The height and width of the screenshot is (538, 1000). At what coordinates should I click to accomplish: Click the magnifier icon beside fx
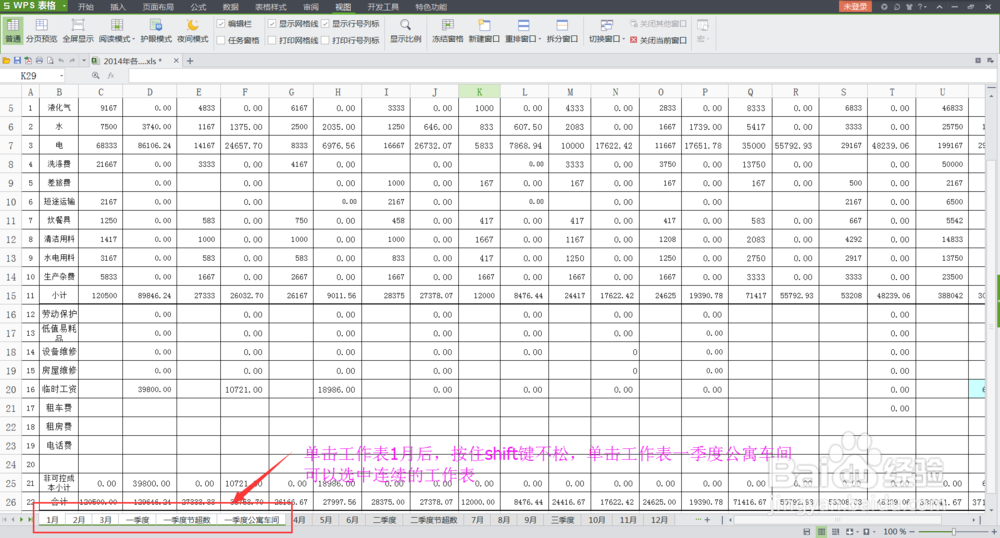coord(96,75)
